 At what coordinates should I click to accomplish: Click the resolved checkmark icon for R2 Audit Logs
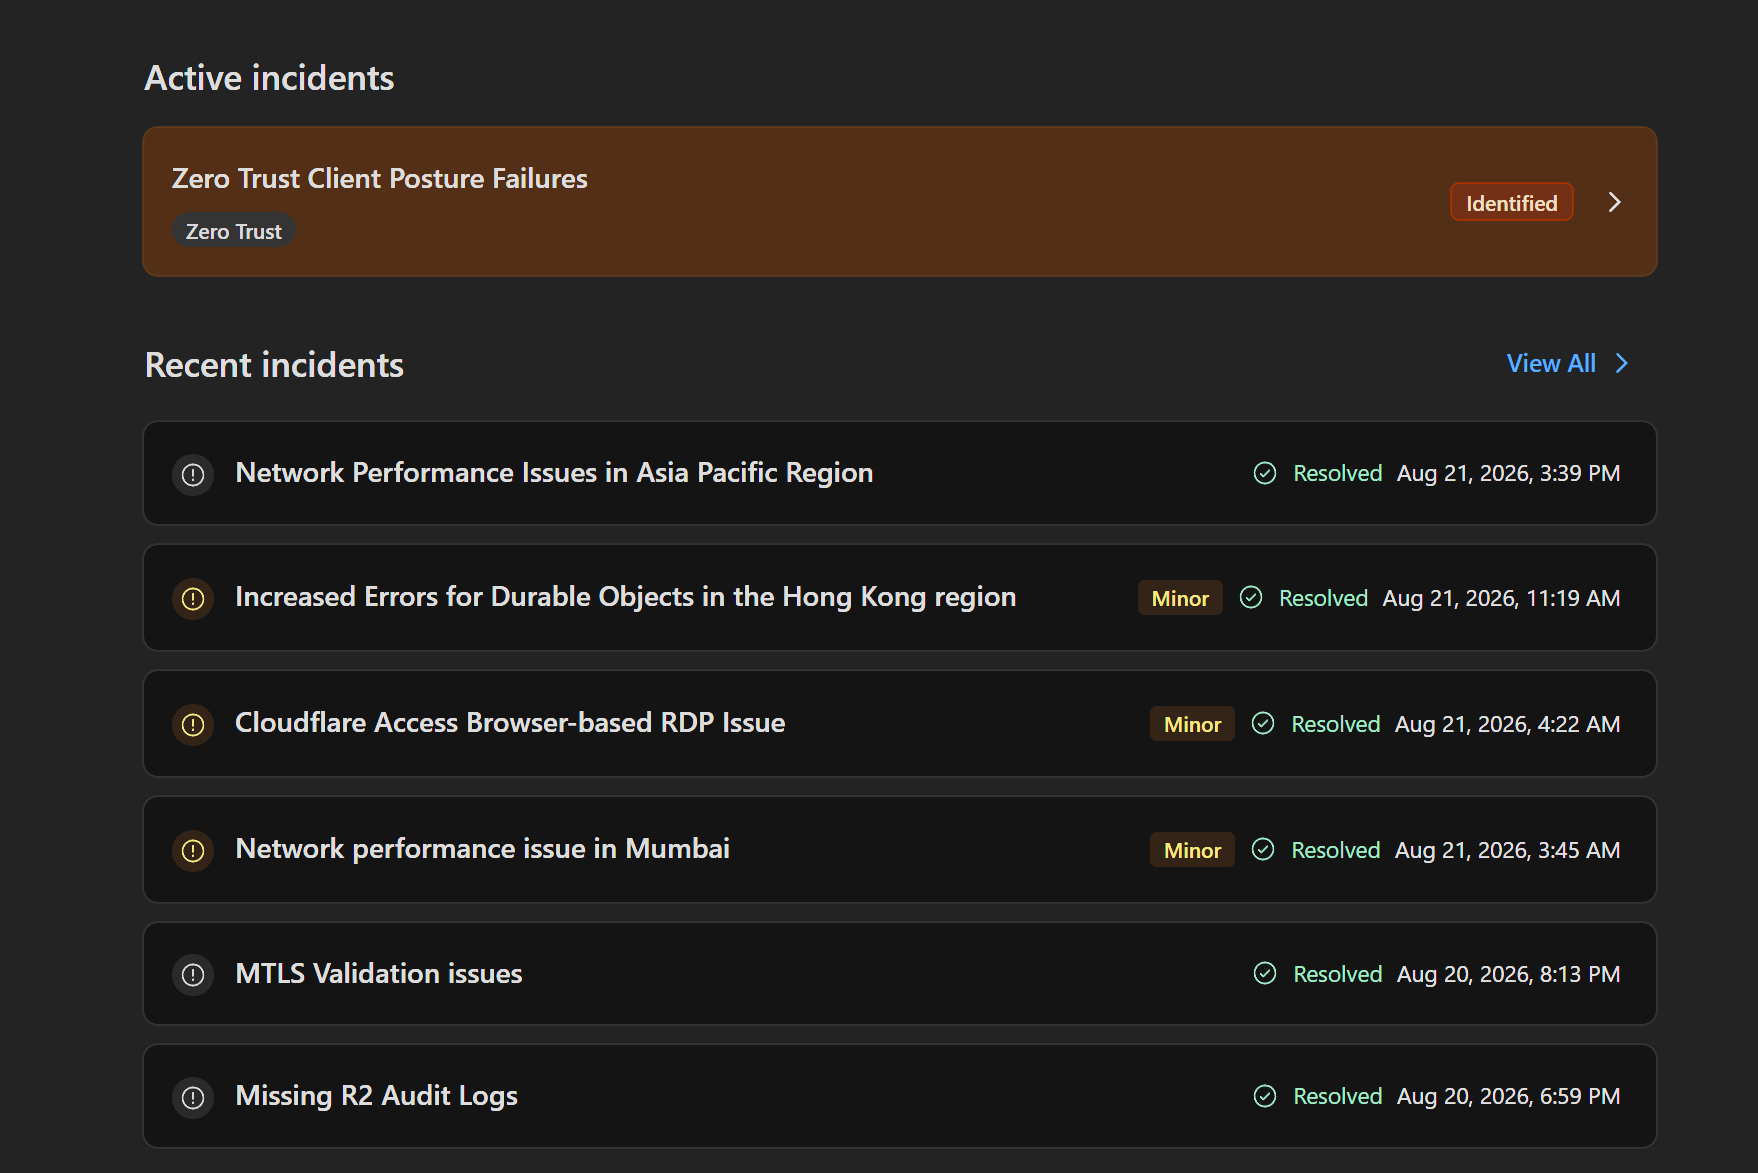[x=1265, y=1096]
